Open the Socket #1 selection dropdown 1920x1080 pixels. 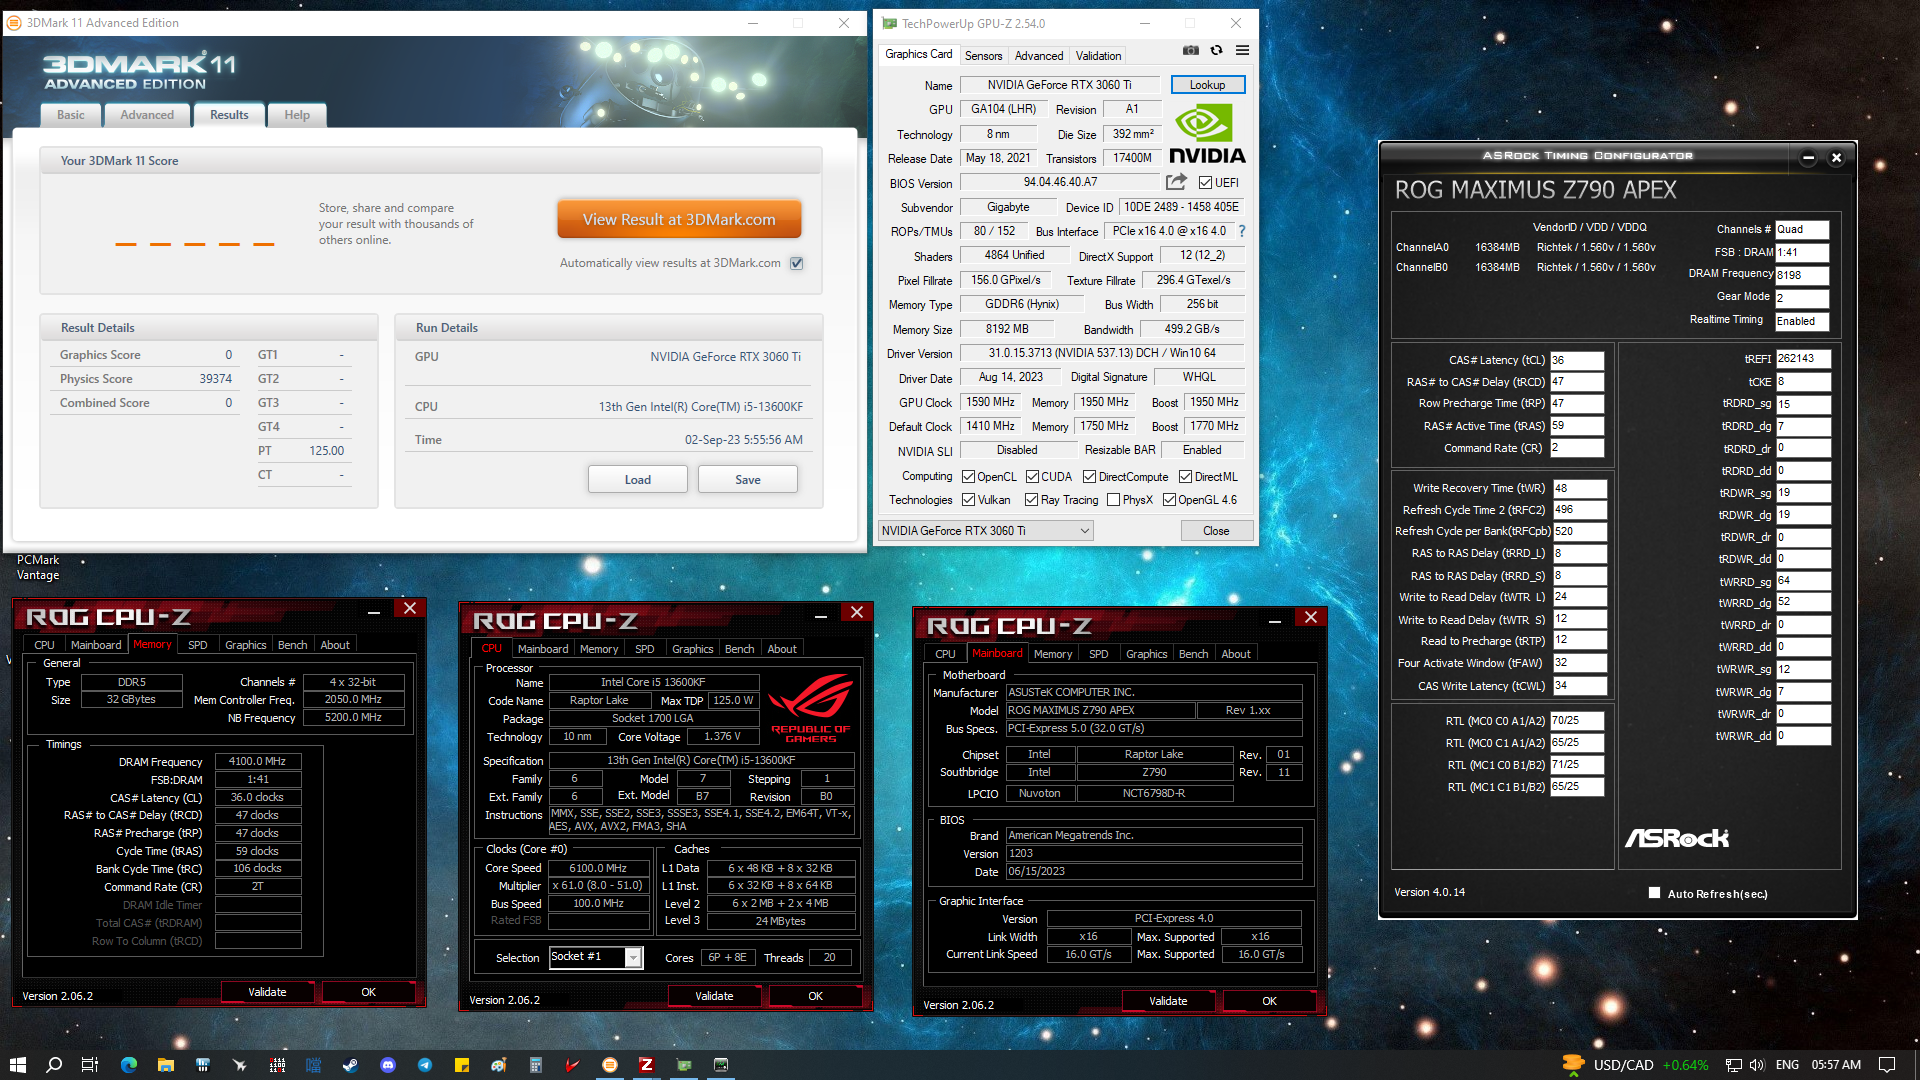pos(596,957)
